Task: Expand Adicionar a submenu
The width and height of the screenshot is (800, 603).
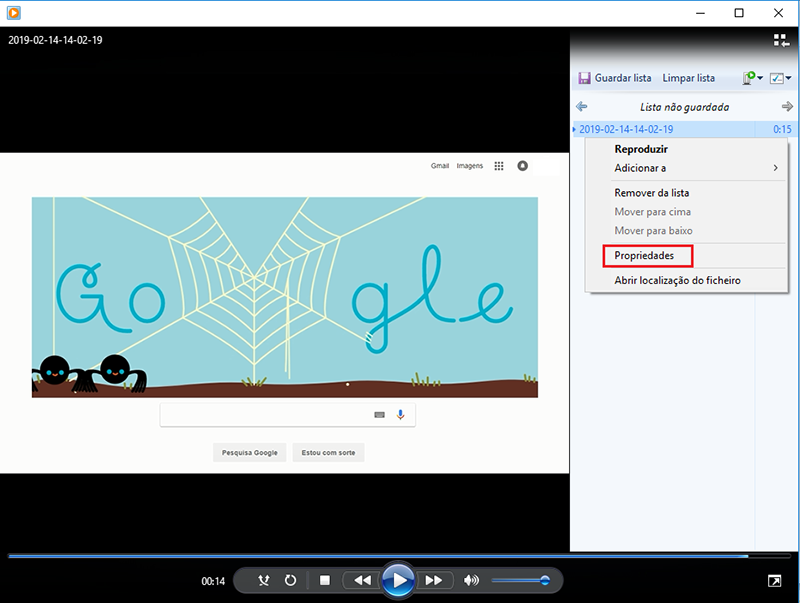Action: (x=685, y=168)
